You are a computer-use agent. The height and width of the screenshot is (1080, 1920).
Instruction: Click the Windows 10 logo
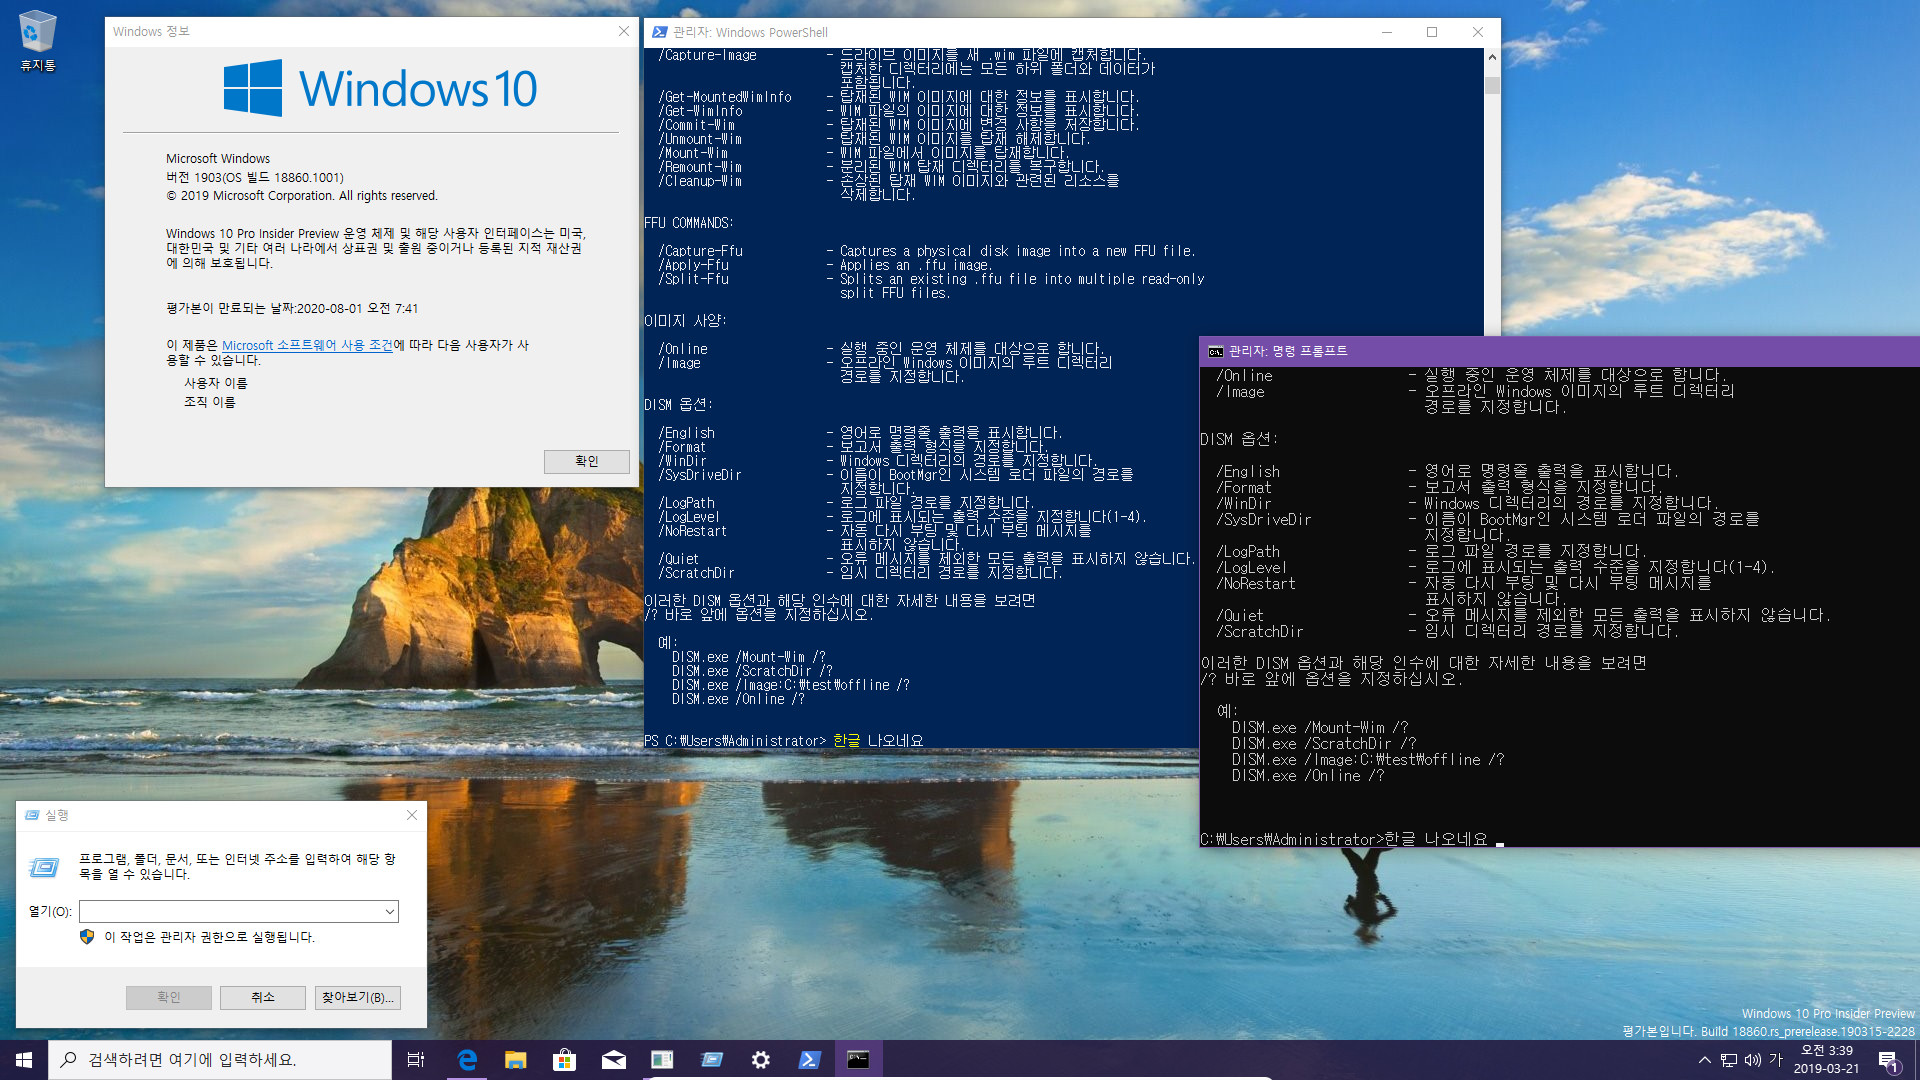coord(380,88)
